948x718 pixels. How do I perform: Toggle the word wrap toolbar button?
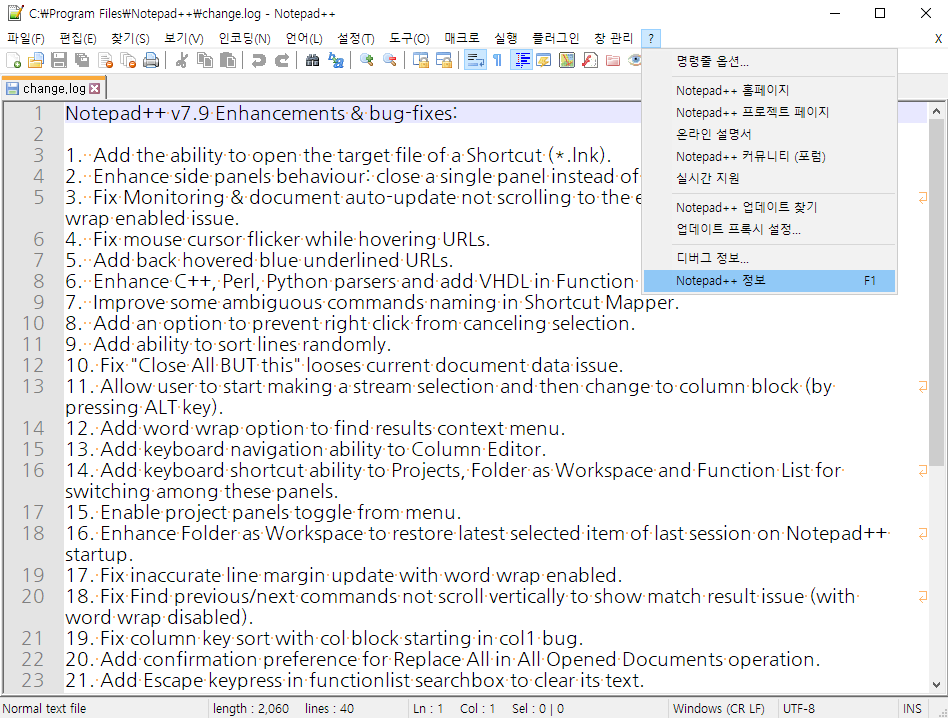point(475,60)
